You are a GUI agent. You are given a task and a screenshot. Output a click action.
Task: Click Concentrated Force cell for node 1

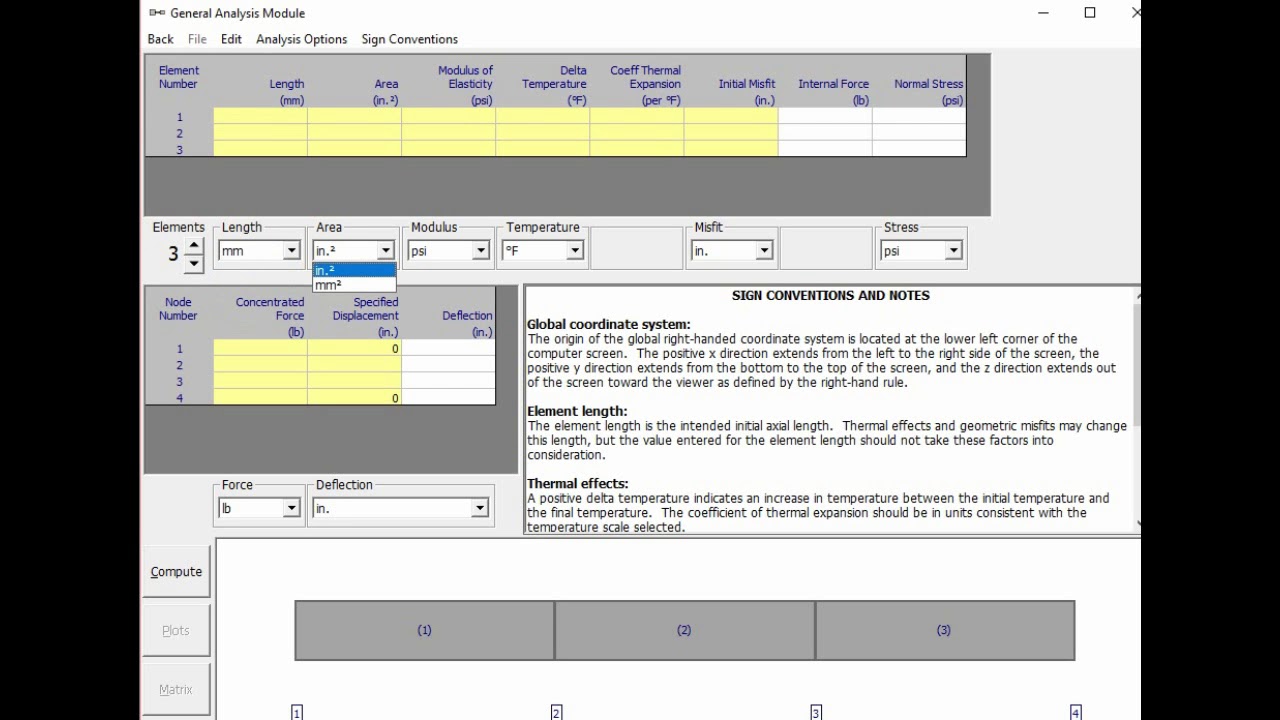[x=260, y=348]
